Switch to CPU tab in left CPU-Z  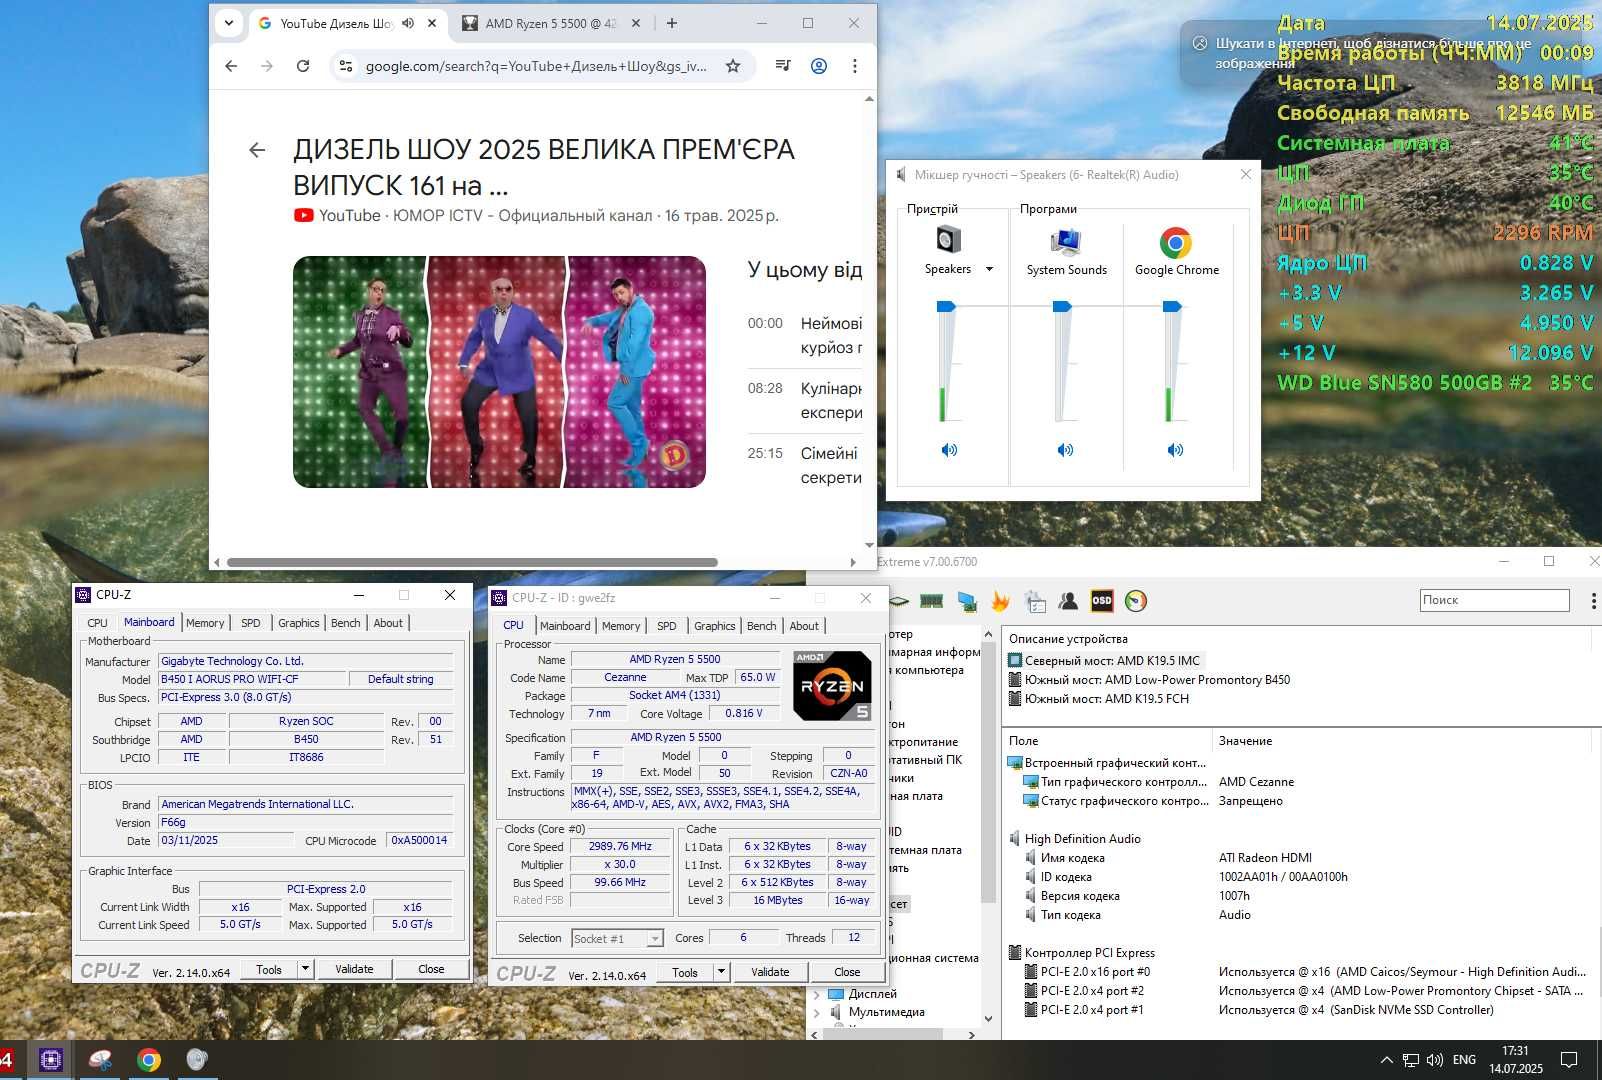[x=97, y=623]
